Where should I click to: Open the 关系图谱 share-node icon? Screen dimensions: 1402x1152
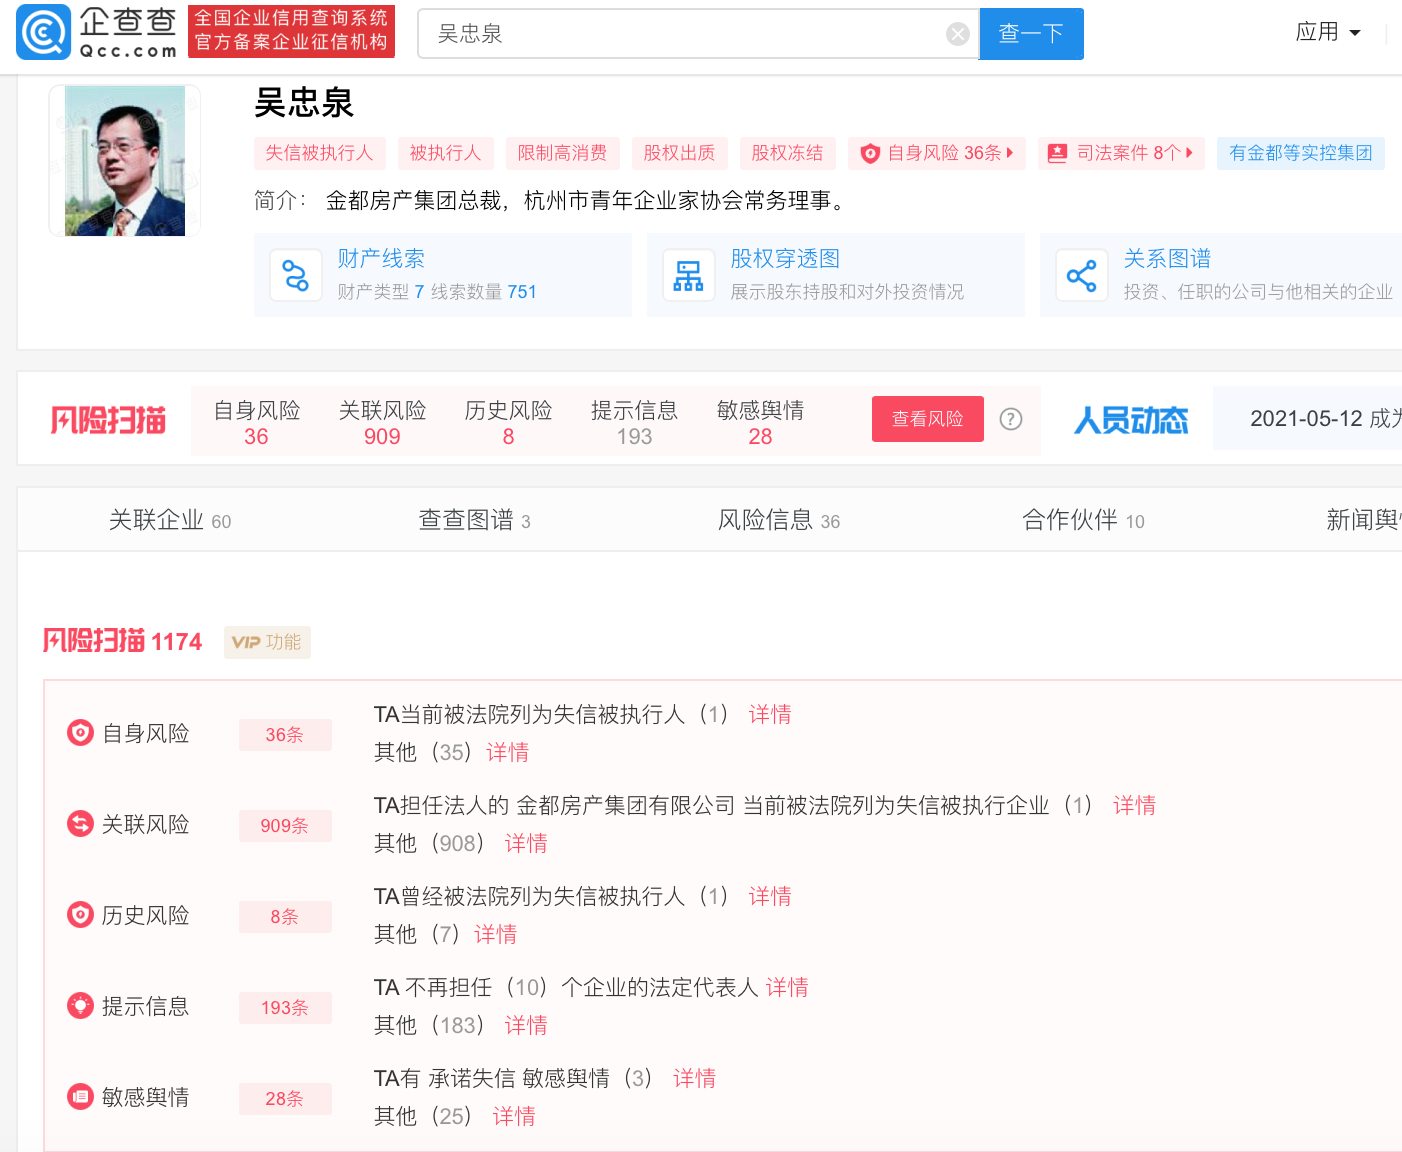coord(1082,275)
